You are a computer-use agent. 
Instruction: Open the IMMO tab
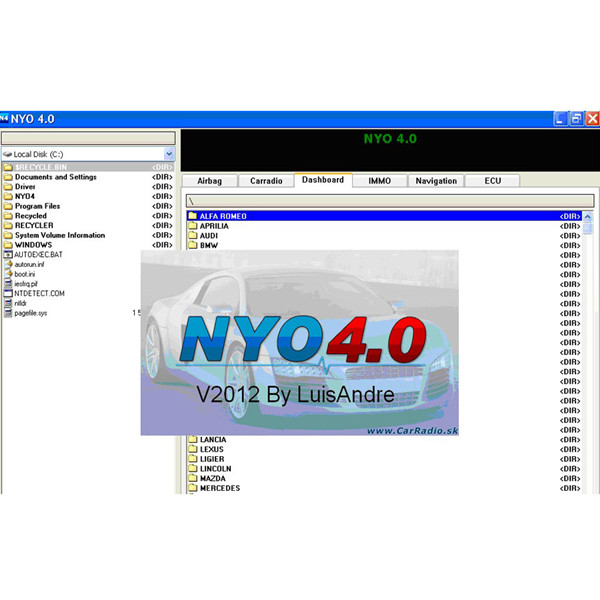click(x=379, y=181)
